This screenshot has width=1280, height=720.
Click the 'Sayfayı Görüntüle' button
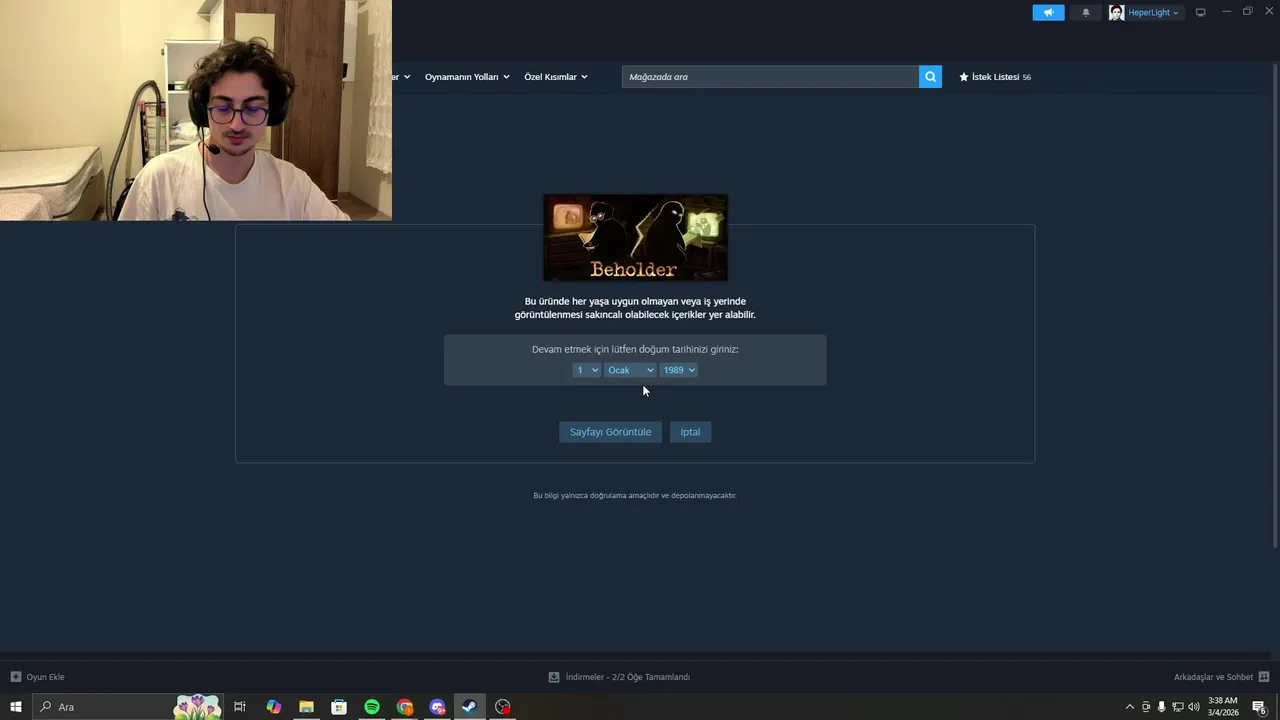pos(610,432)
